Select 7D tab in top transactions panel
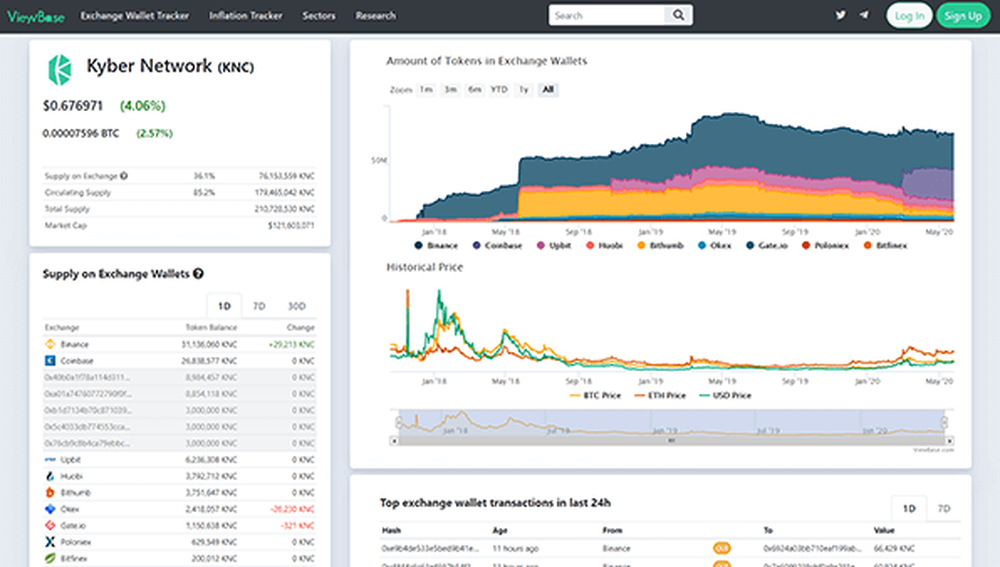1000x567 pixels. (x=944, y=508)
